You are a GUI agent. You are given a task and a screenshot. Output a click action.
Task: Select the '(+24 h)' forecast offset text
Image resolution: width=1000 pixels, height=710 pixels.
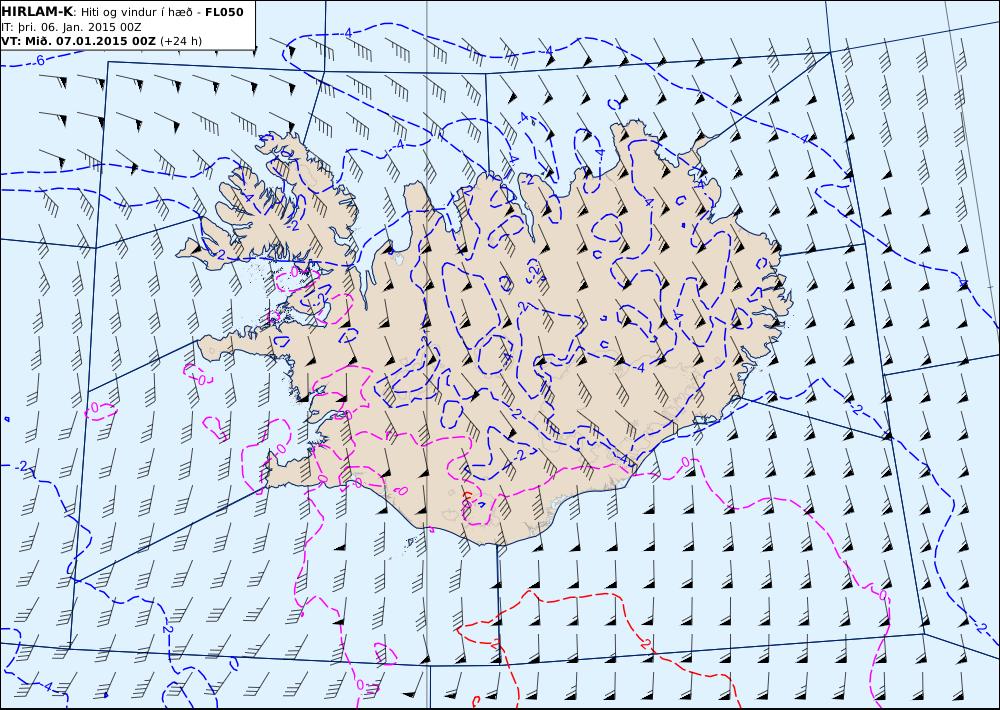tap(180, 41)
